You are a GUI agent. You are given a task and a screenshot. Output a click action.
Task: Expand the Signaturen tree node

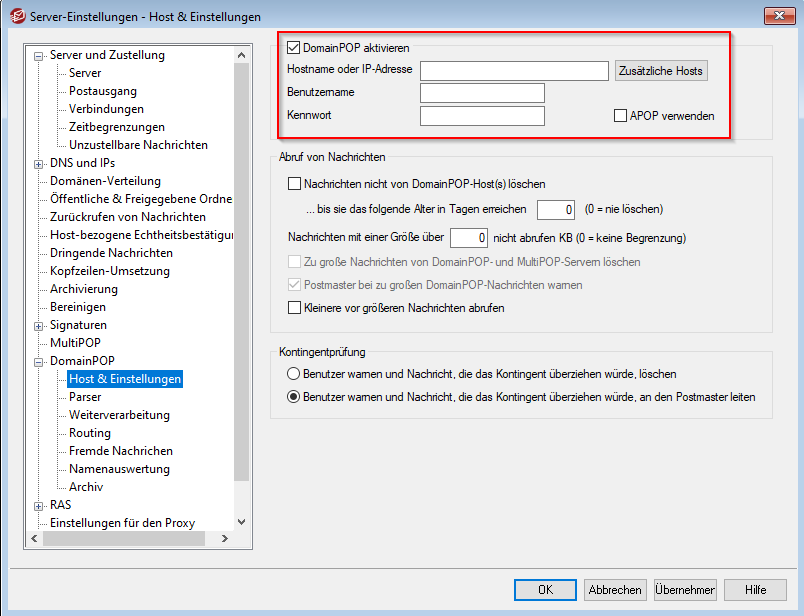[39, 326]
